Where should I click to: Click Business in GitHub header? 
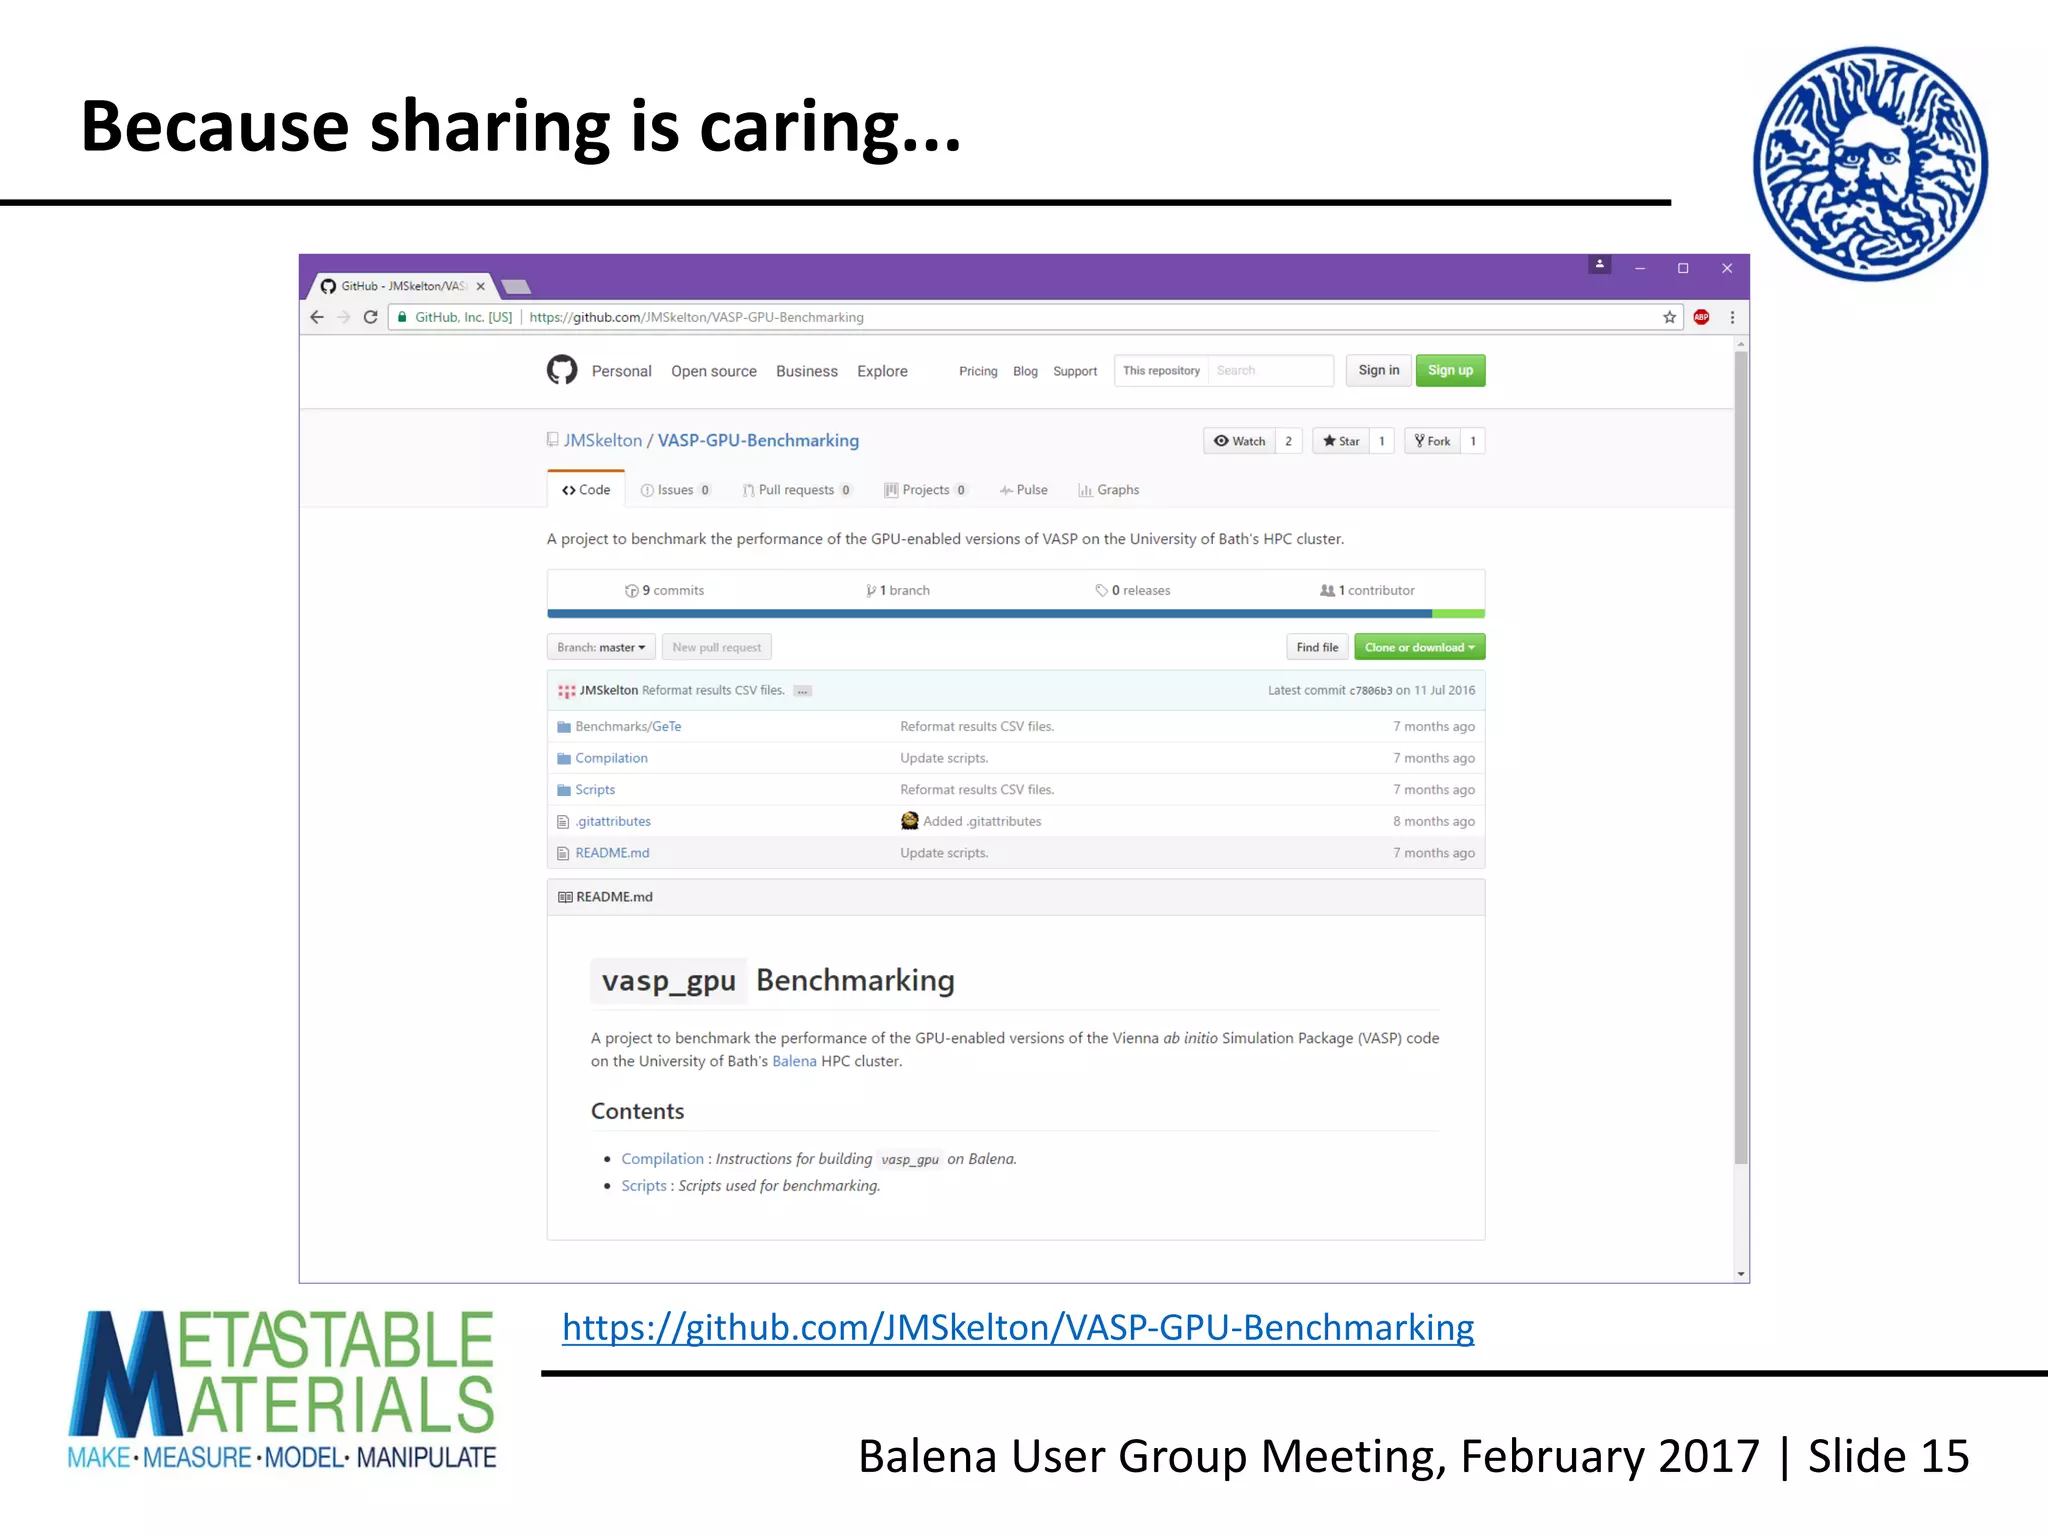point(807,371)
